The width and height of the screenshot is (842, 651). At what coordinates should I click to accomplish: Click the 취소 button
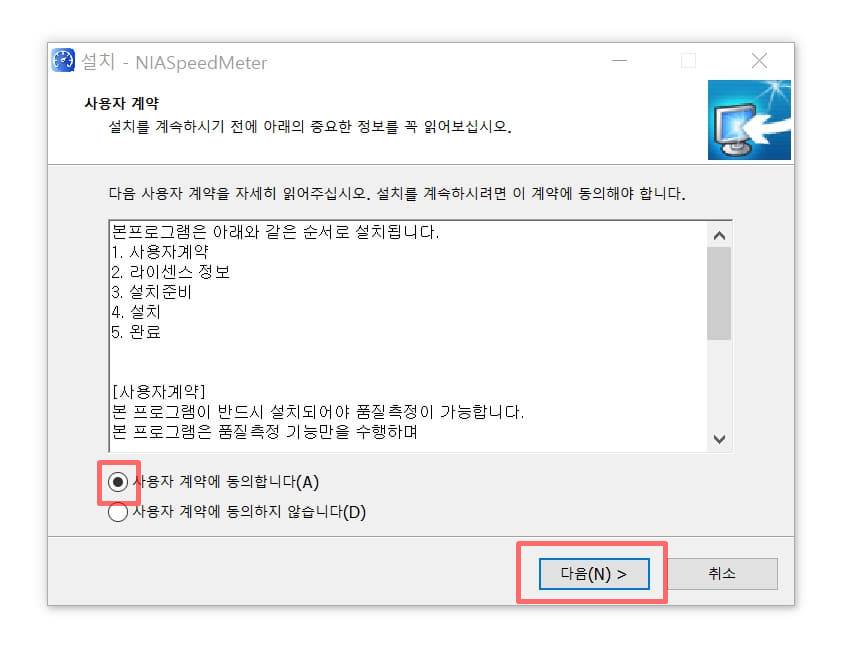tap(722, 574)
